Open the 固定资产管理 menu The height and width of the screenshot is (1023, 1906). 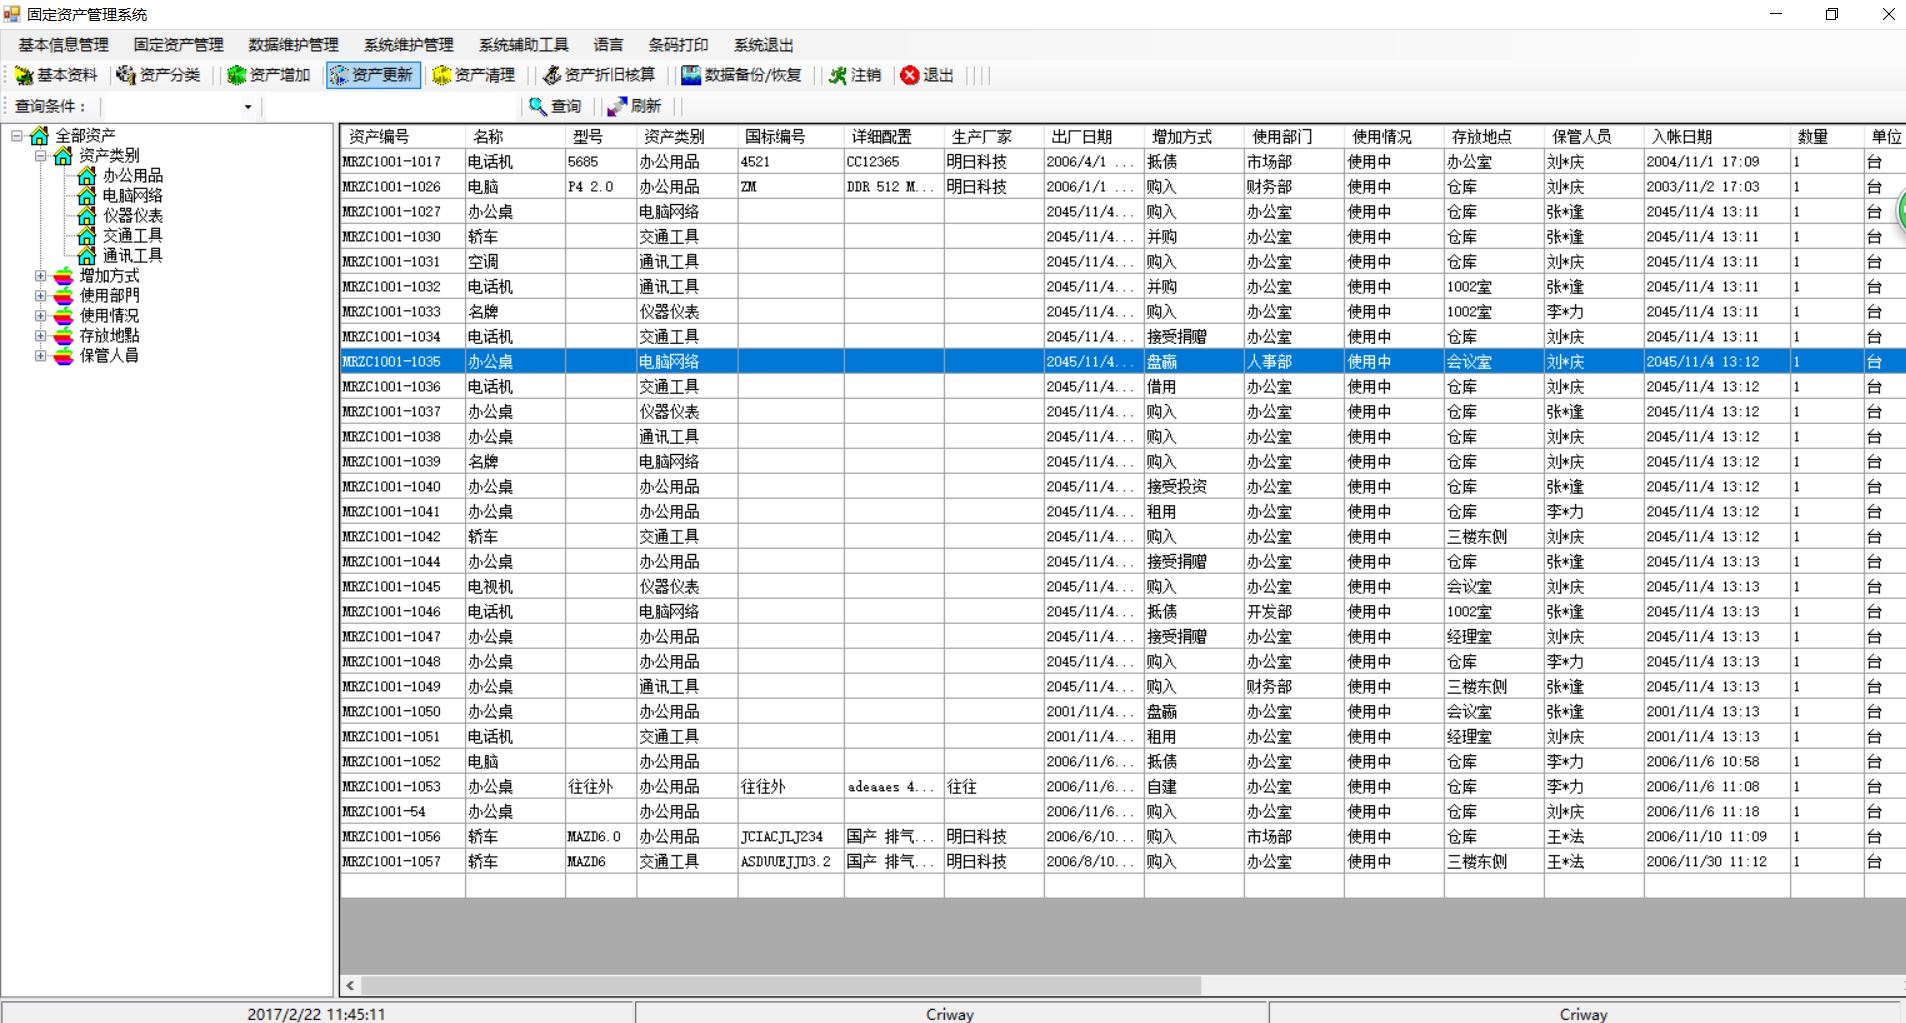pyautogui.click(x=178, y=45)
